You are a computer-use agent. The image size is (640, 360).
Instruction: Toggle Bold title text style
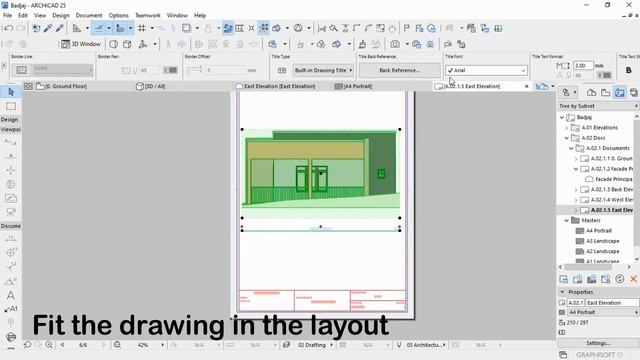(x=629, y=70)
